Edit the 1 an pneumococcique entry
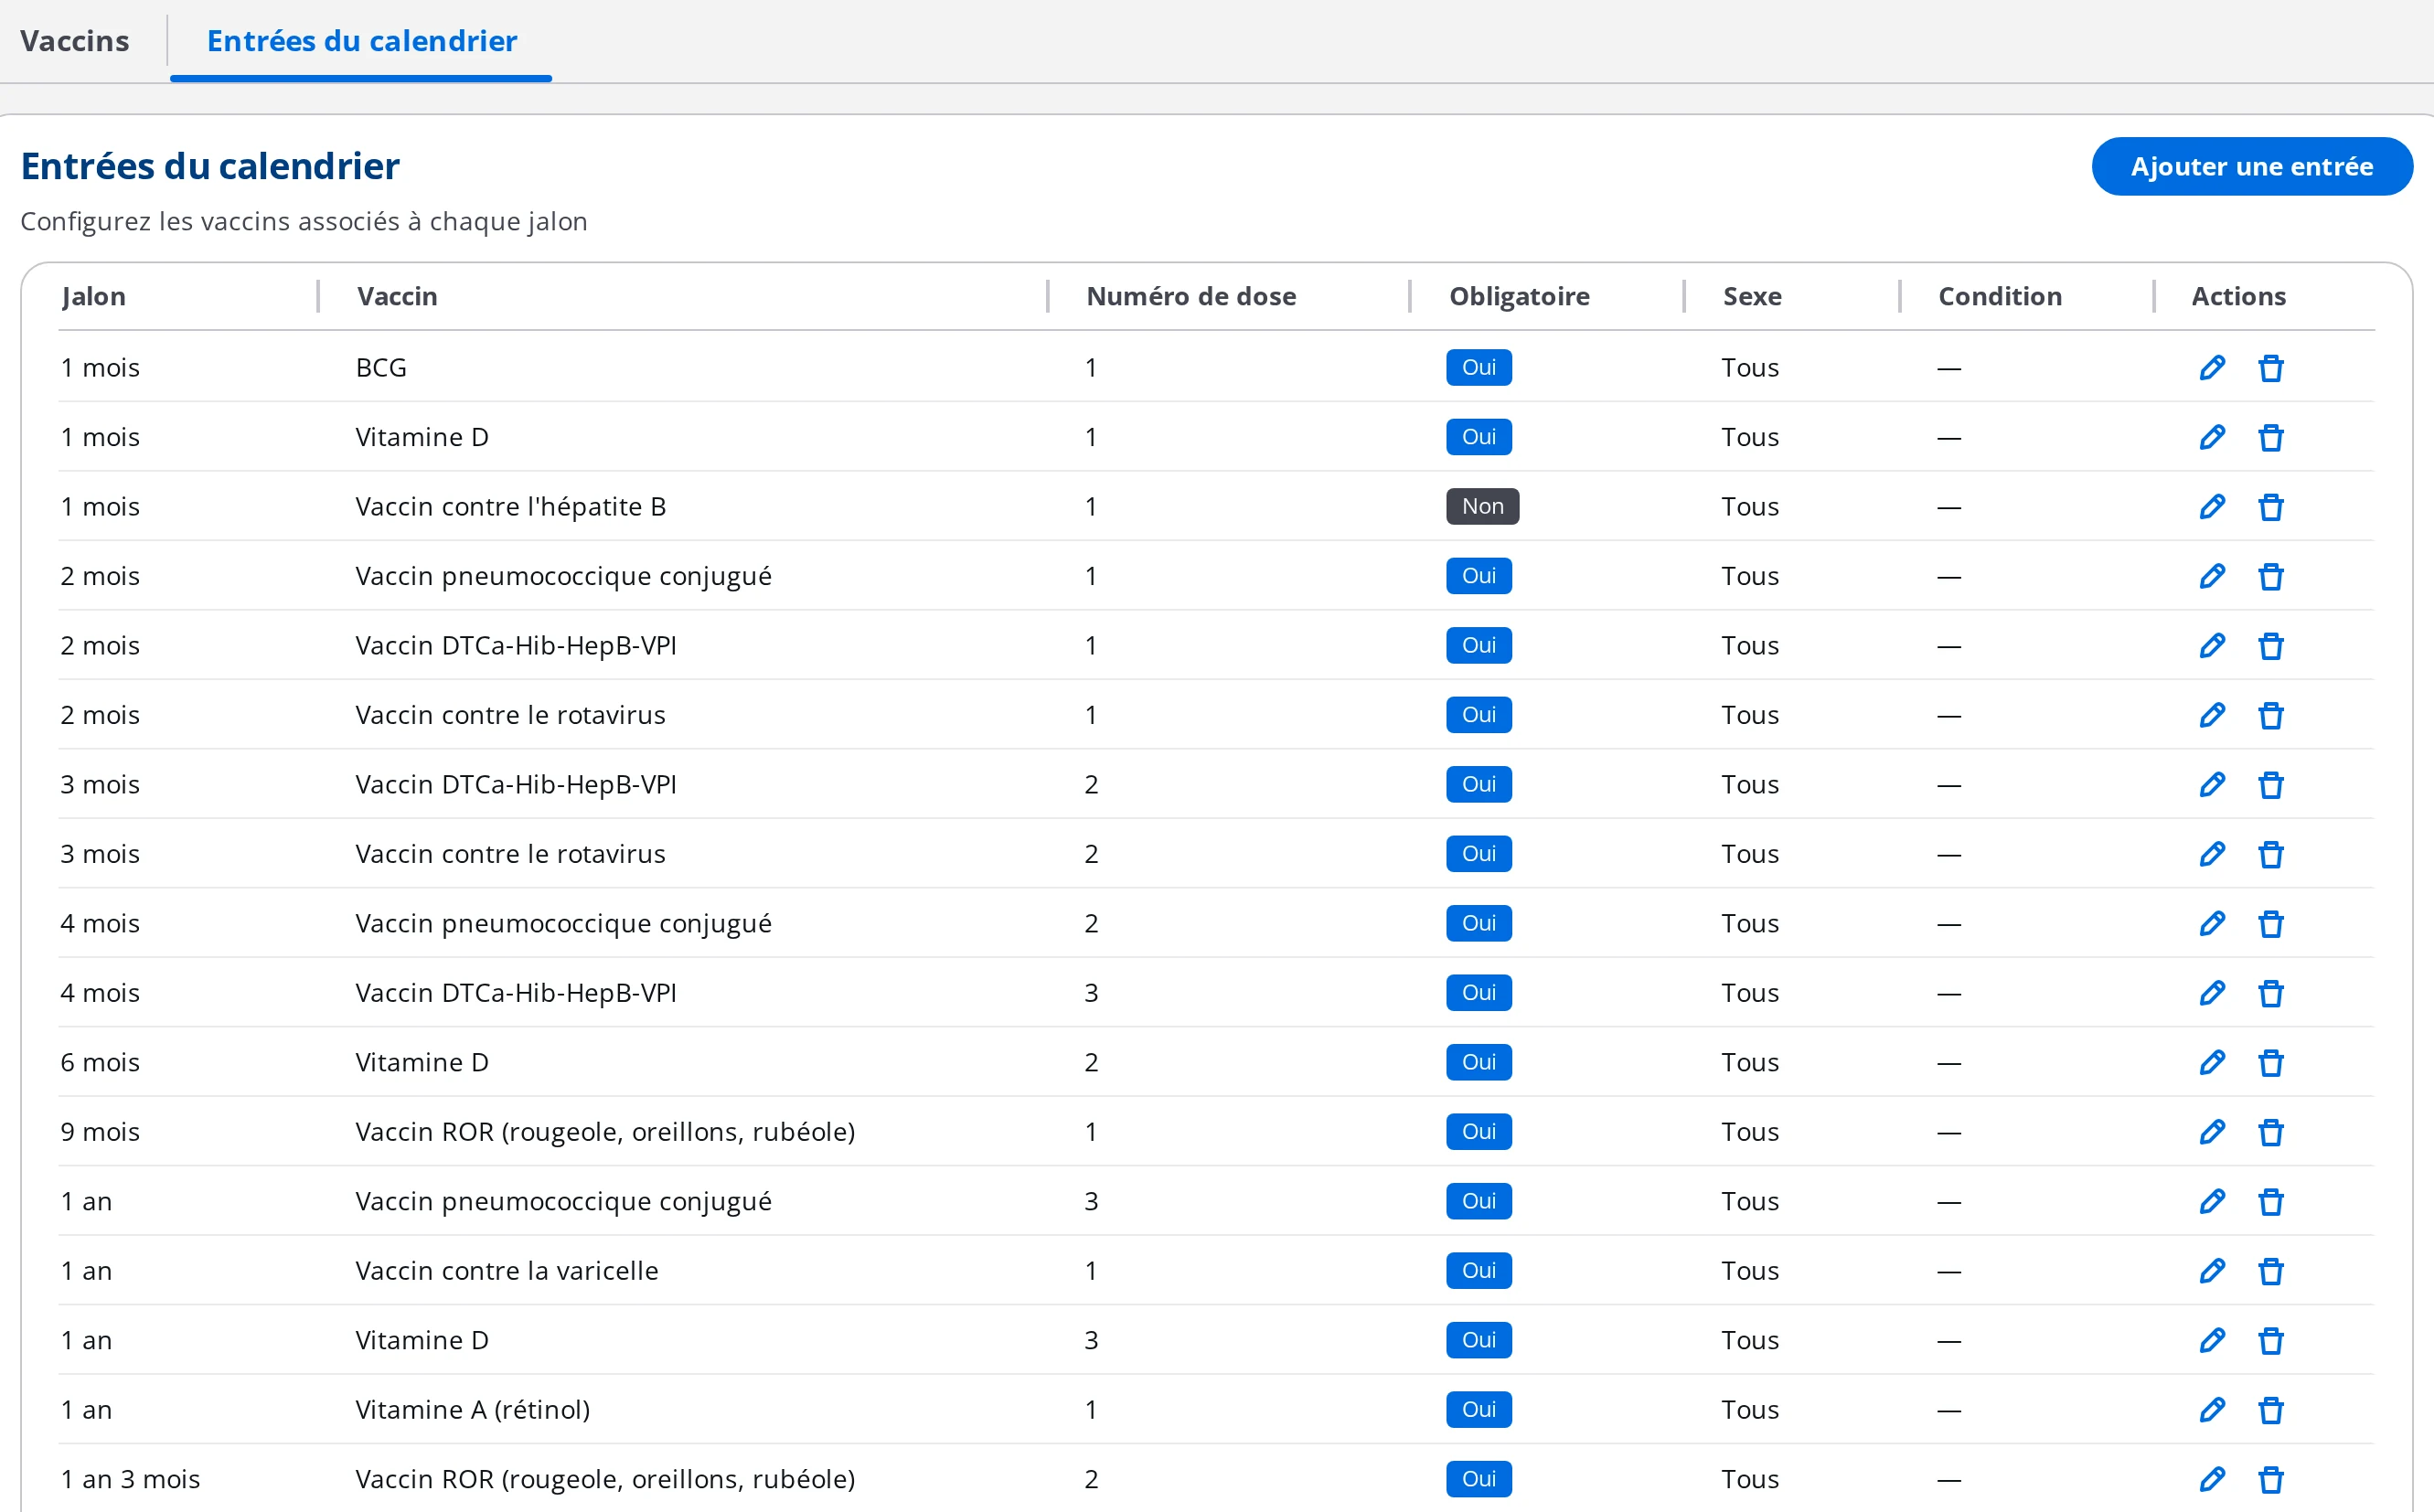The height and width of the screenshot is (1512, 2434). coord(2212,1202)
